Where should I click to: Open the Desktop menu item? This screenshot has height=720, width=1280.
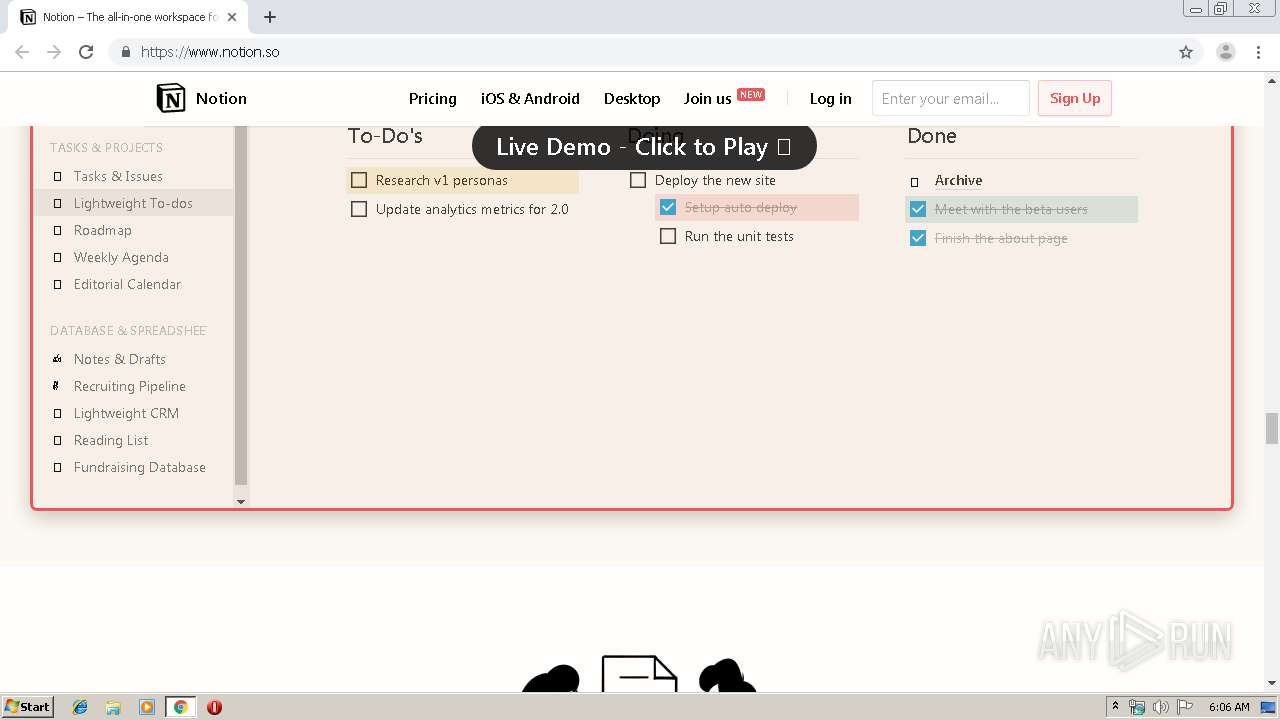(x=632, y=98)
